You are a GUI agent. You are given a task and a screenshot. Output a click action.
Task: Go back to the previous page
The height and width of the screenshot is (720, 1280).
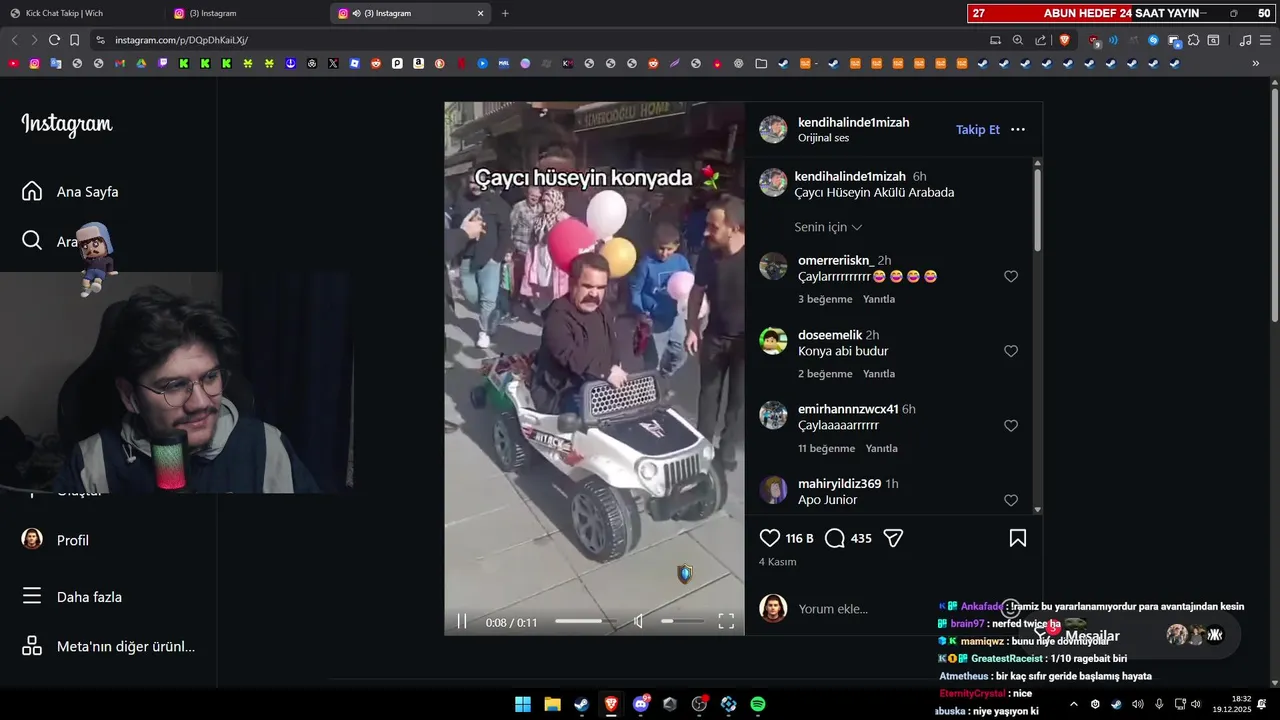click(x=14, y=40)
